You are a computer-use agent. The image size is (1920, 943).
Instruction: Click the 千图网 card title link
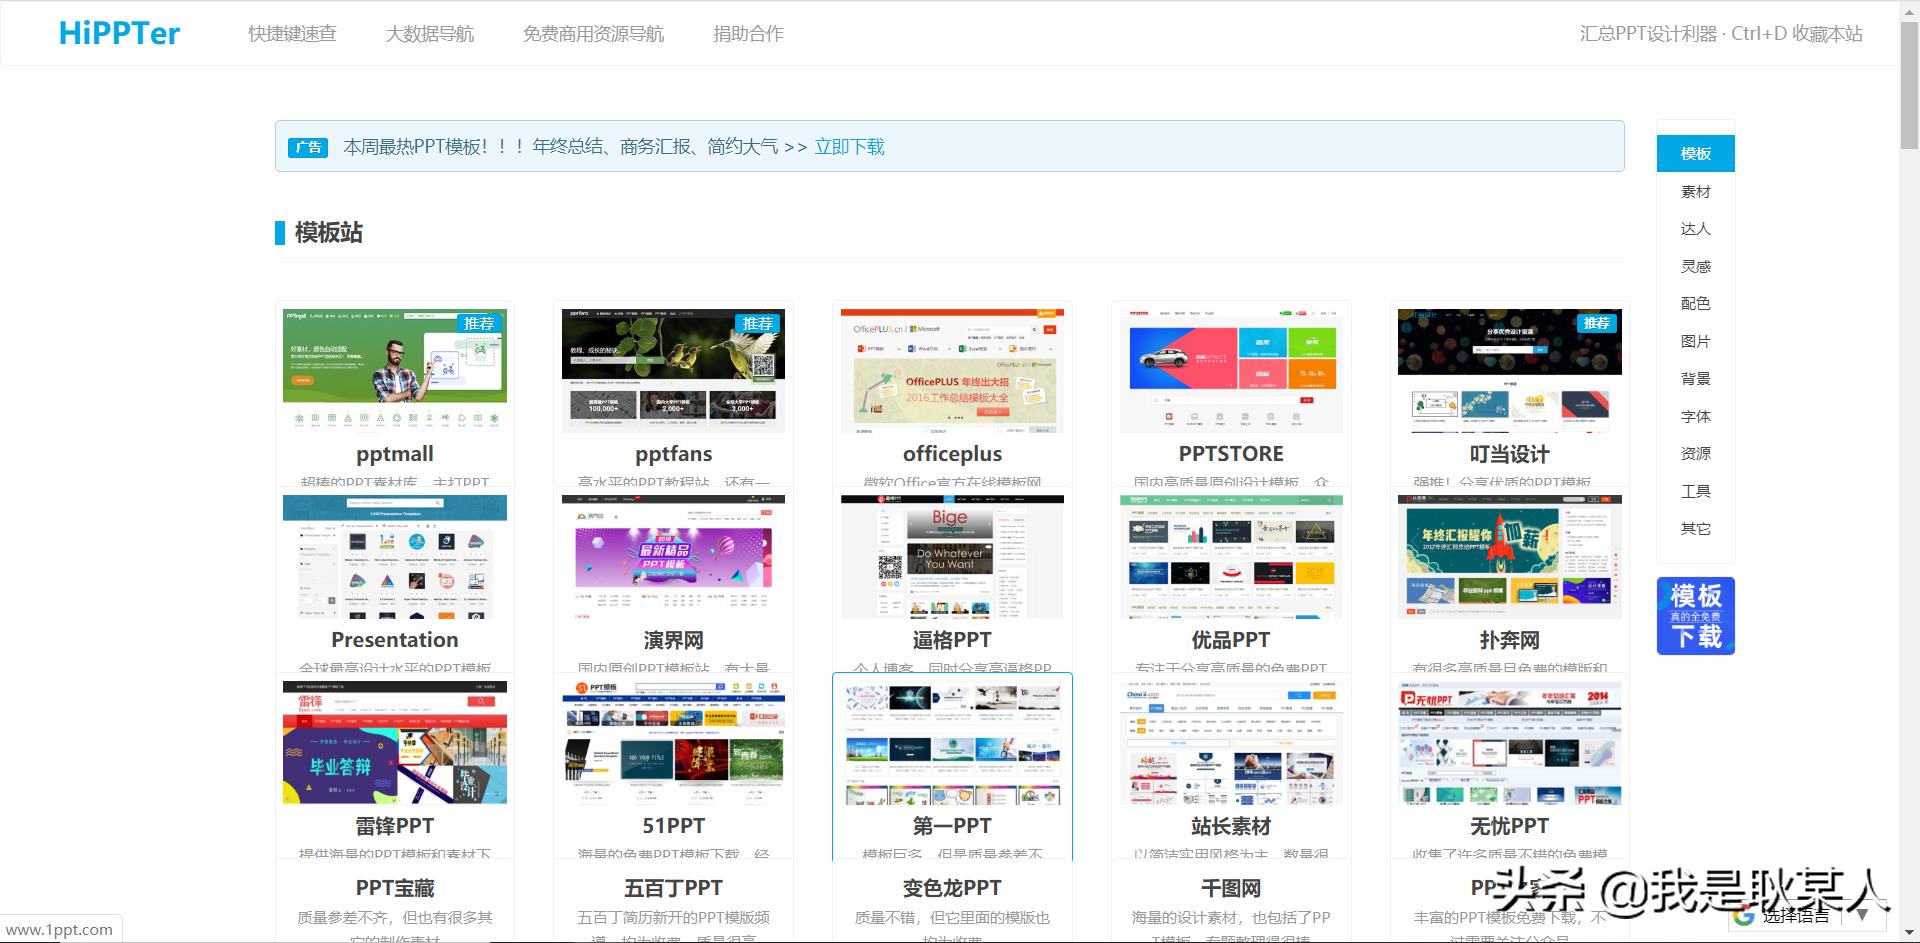pos(1230,888)
